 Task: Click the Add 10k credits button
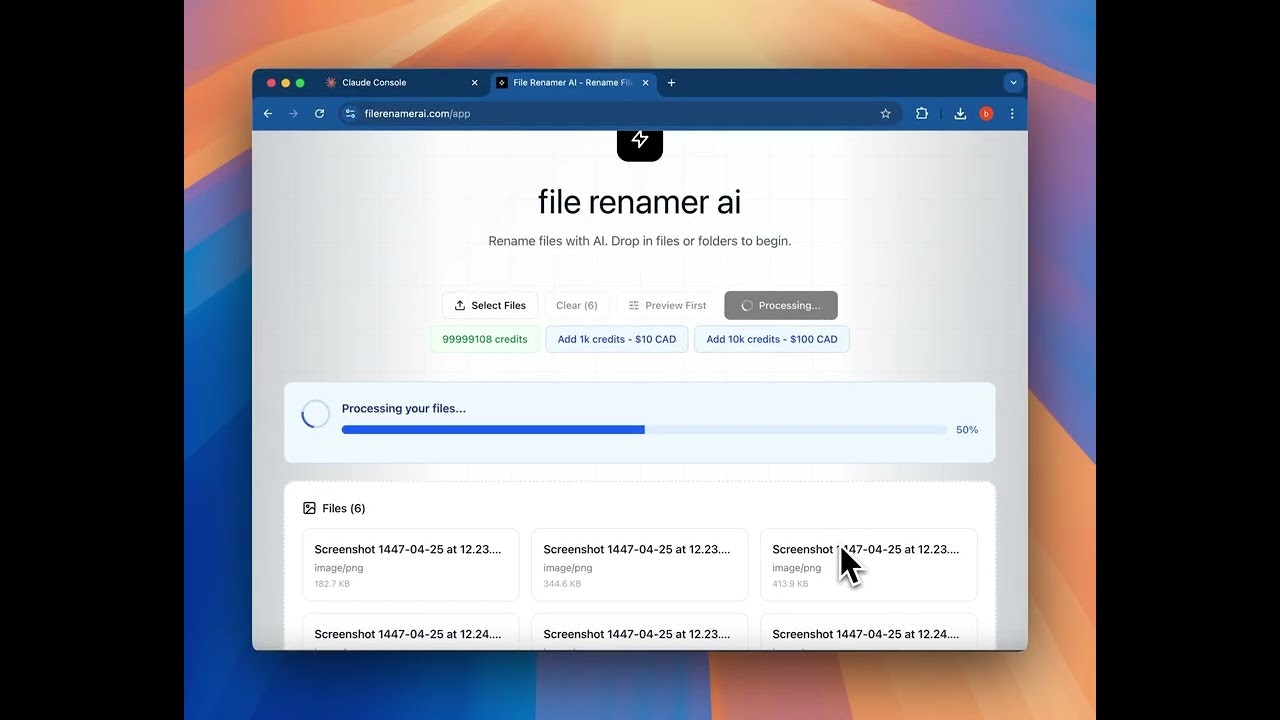(x=772, y=339)
